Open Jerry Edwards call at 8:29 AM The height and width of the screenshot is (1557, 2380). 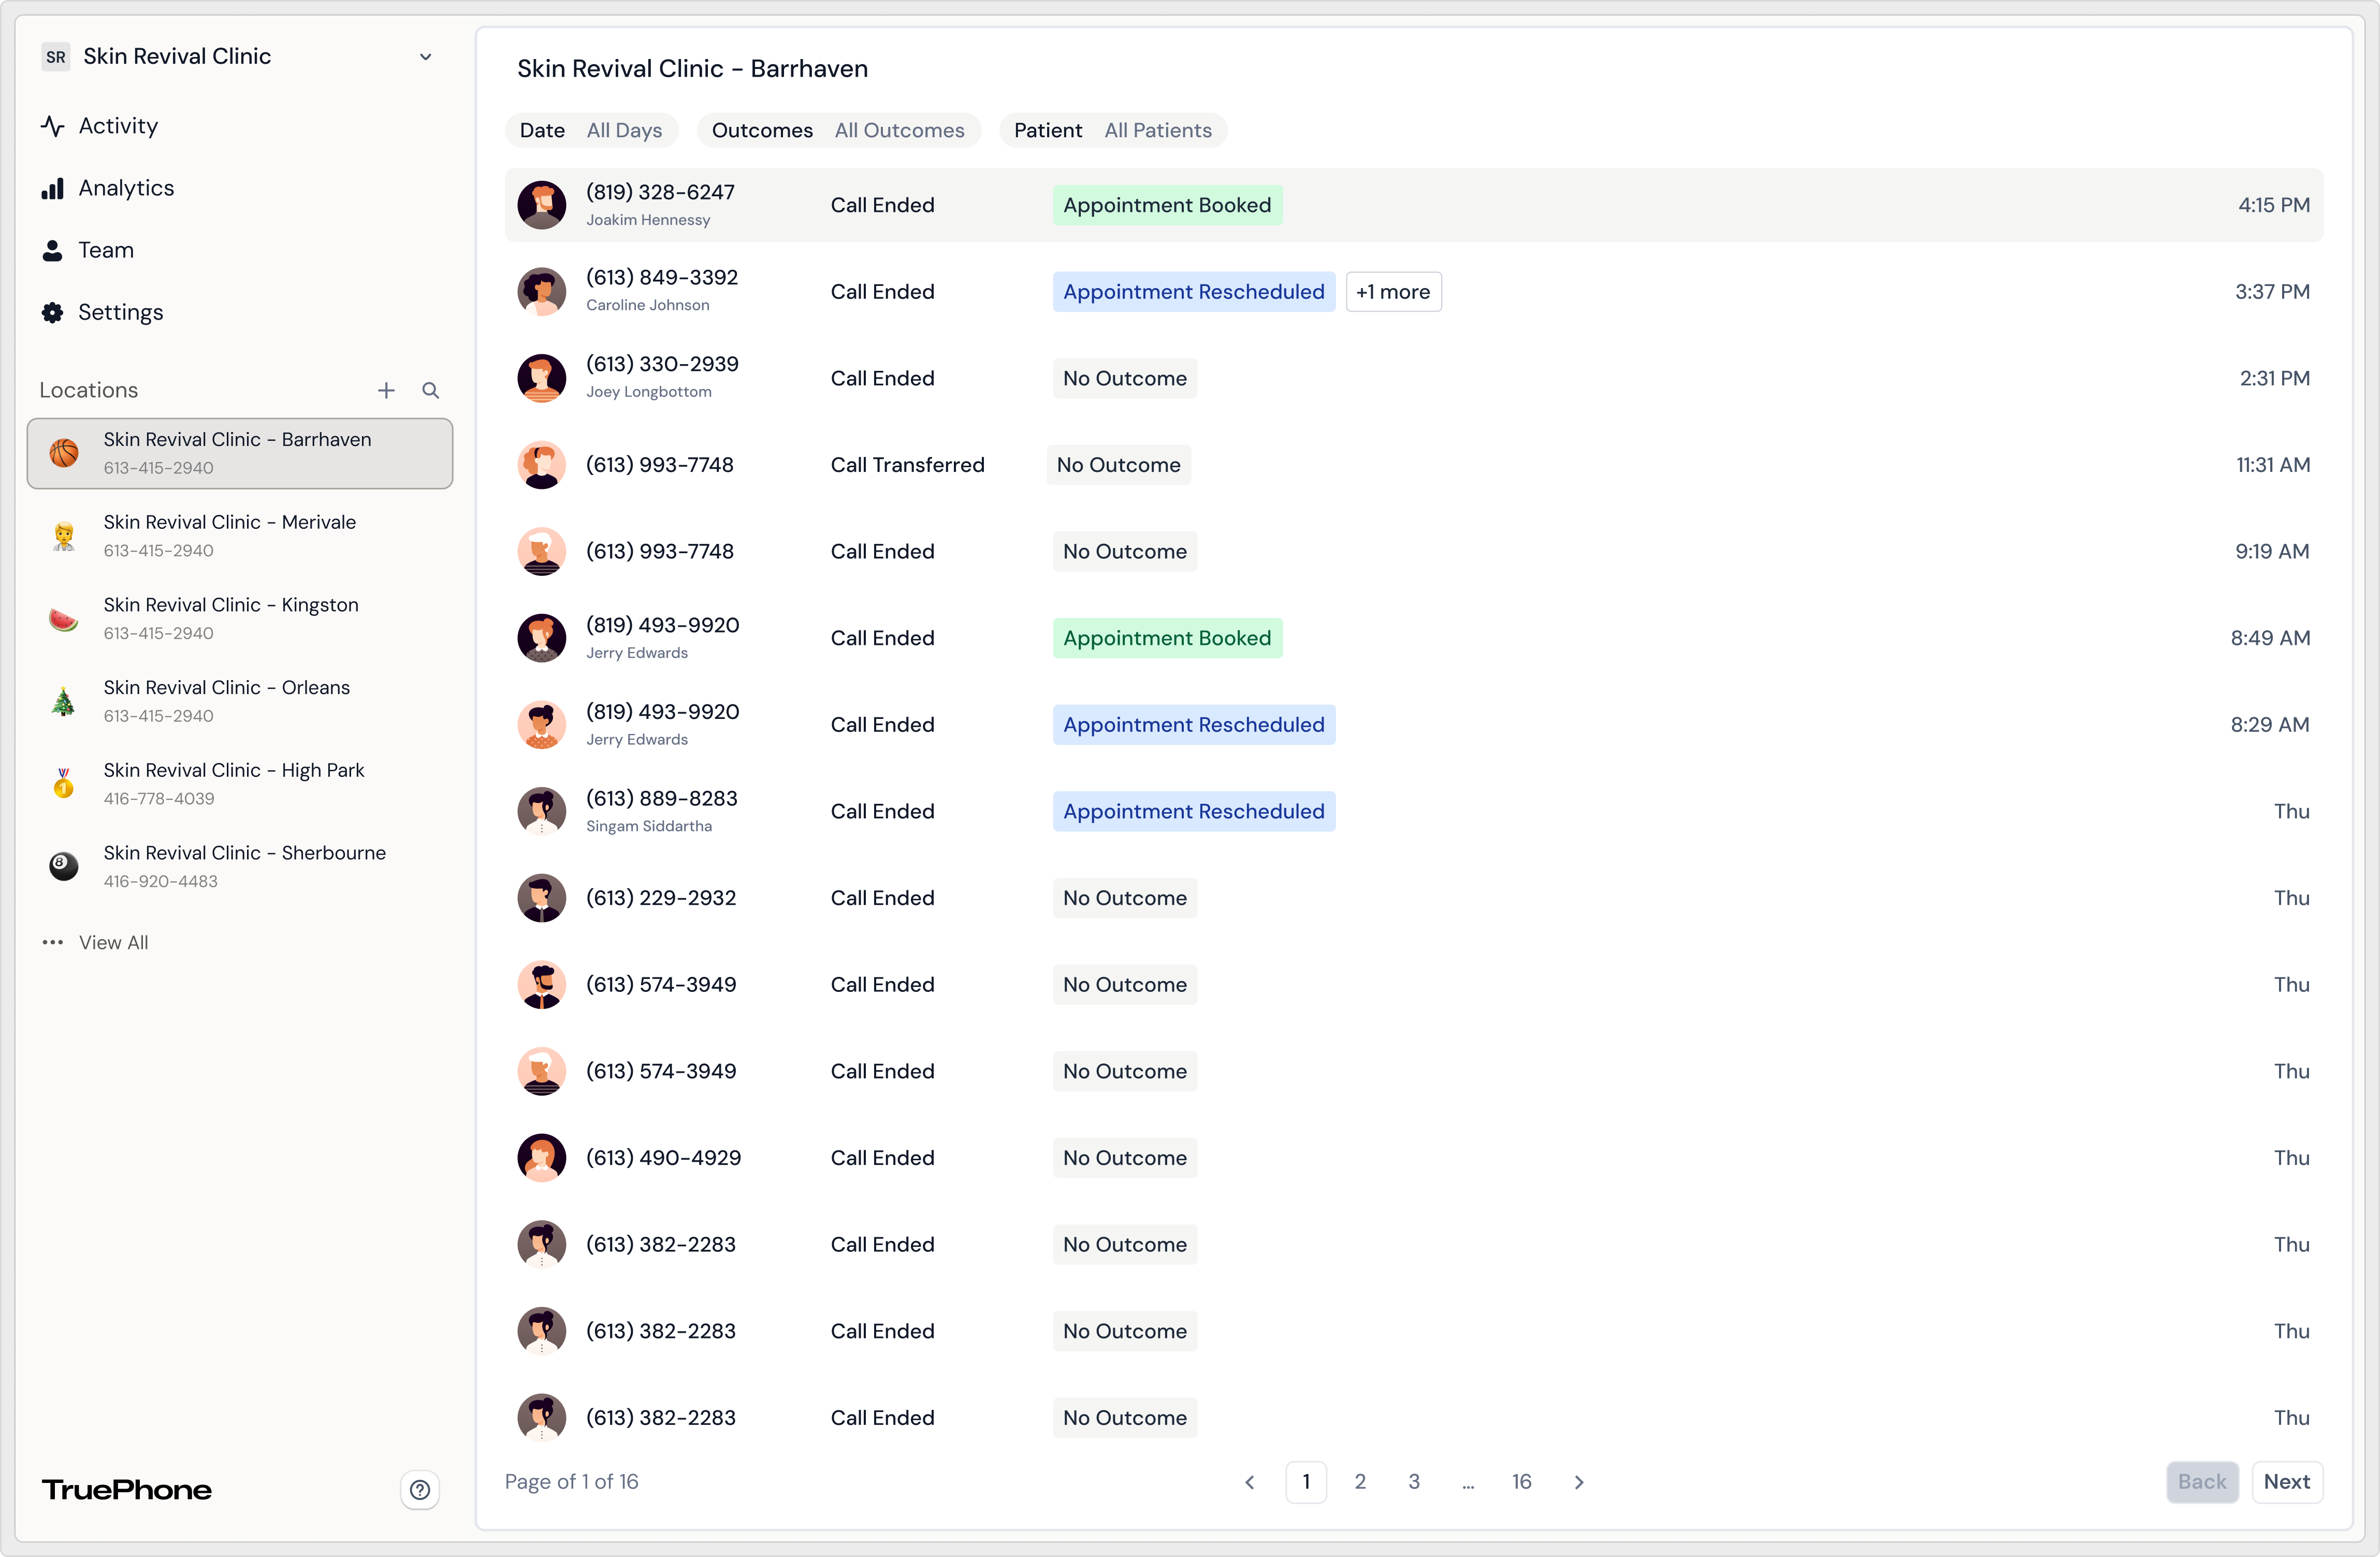1414,725
